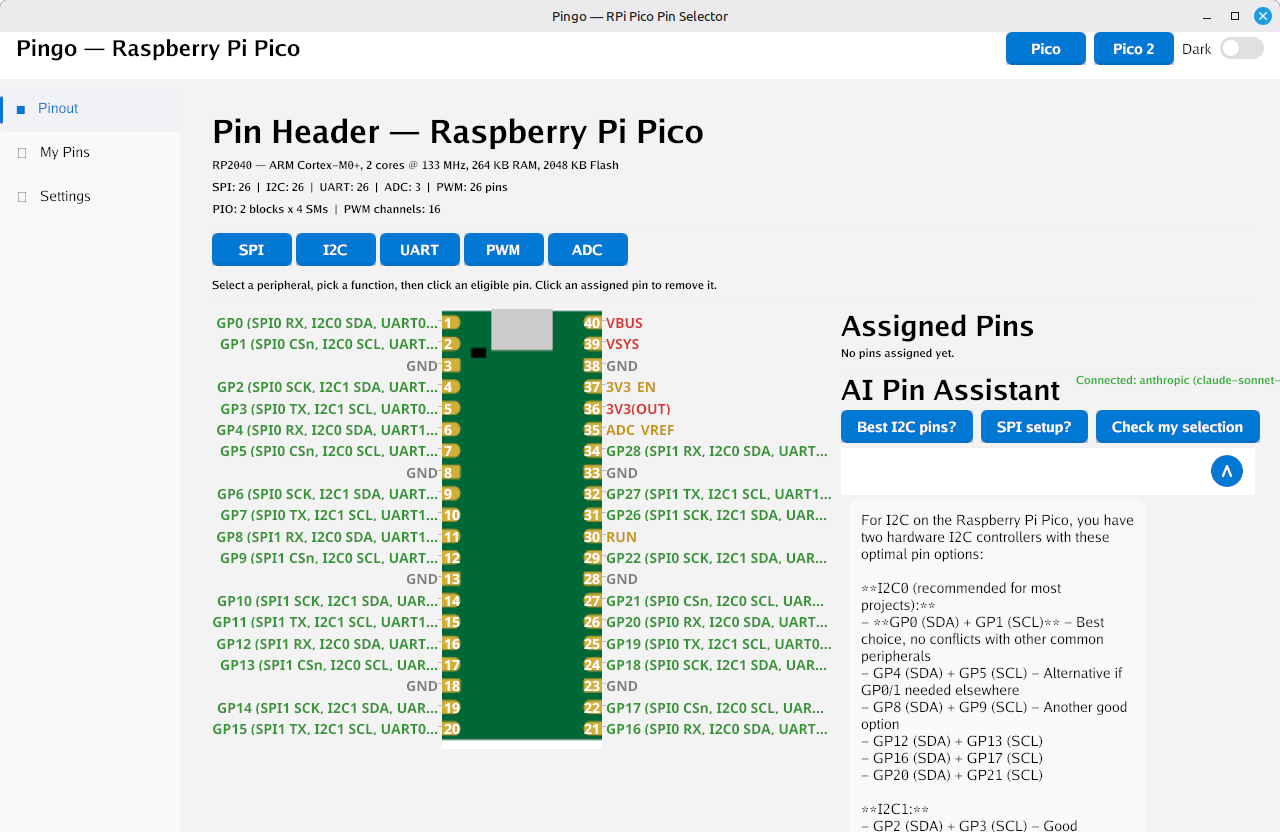Focus the AI assistant text input field

[1024, 471]
